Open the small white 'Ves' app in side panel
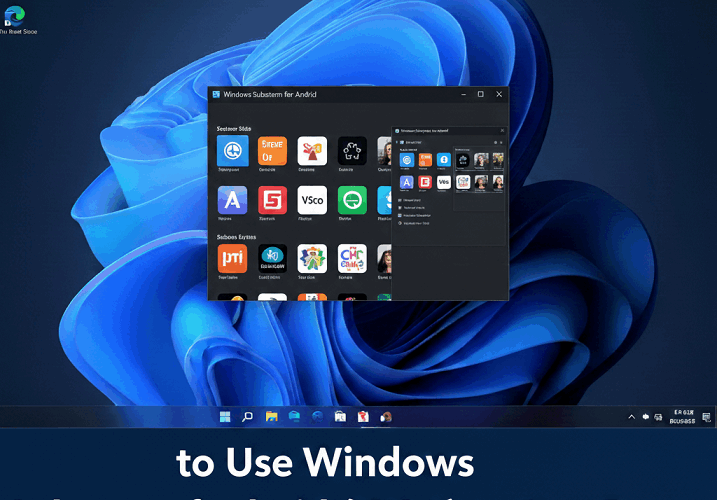 (444, 182)
